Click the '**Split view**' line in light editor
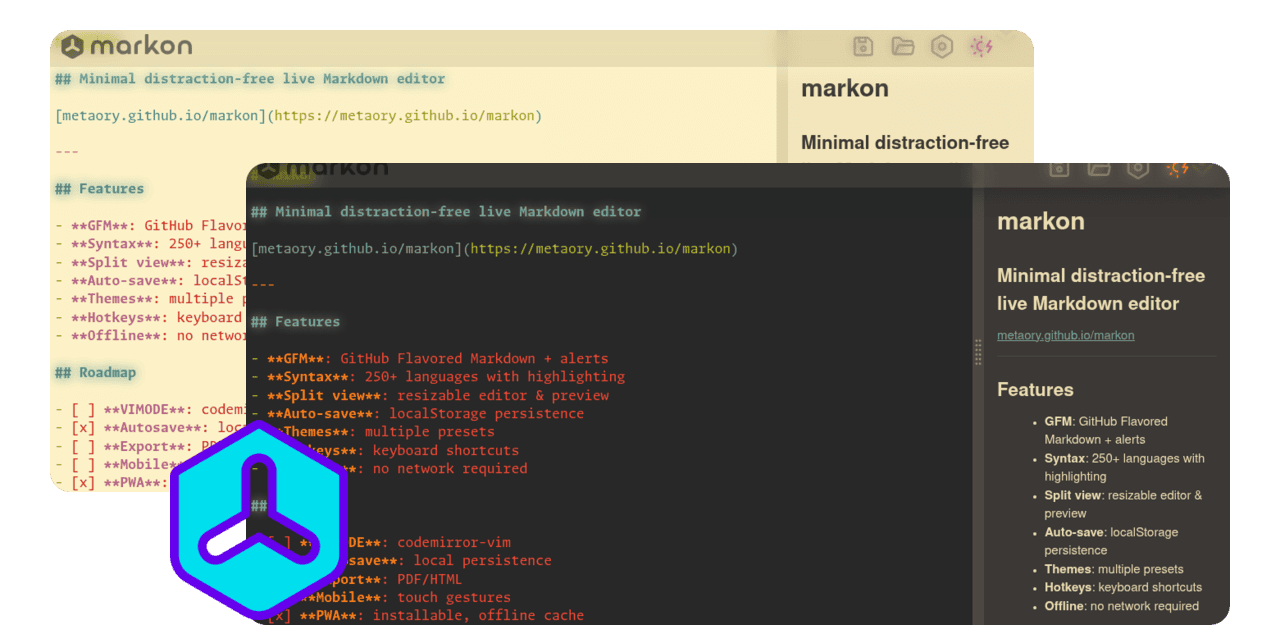 [x=151, y=263]
